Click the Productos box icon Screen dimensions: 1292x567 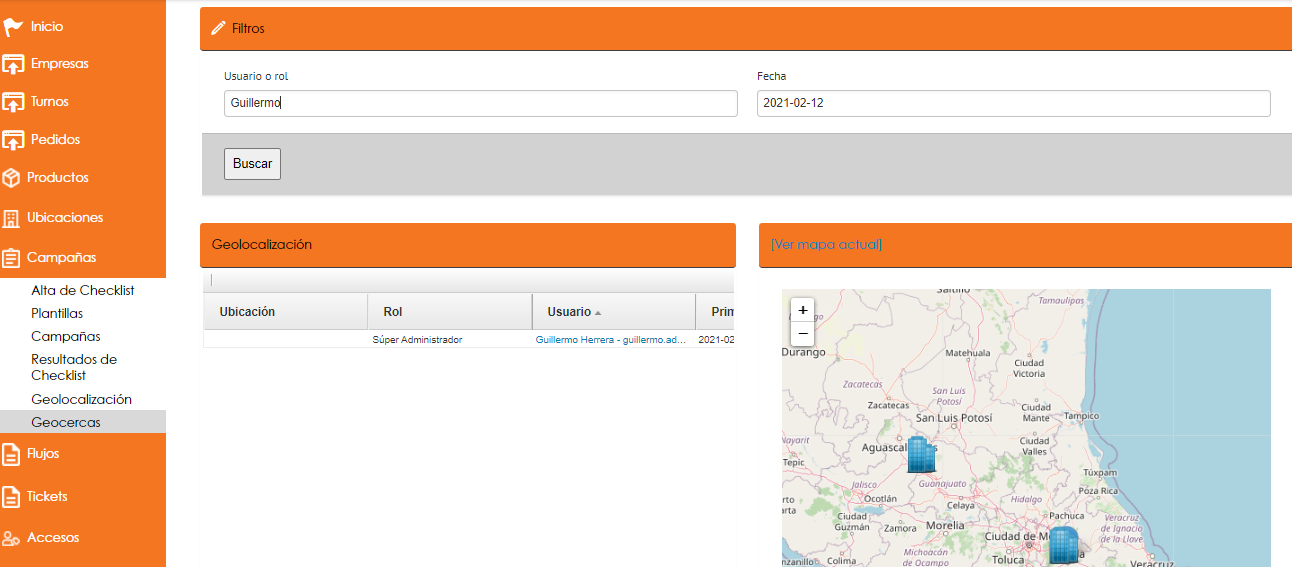click(11, 178)
